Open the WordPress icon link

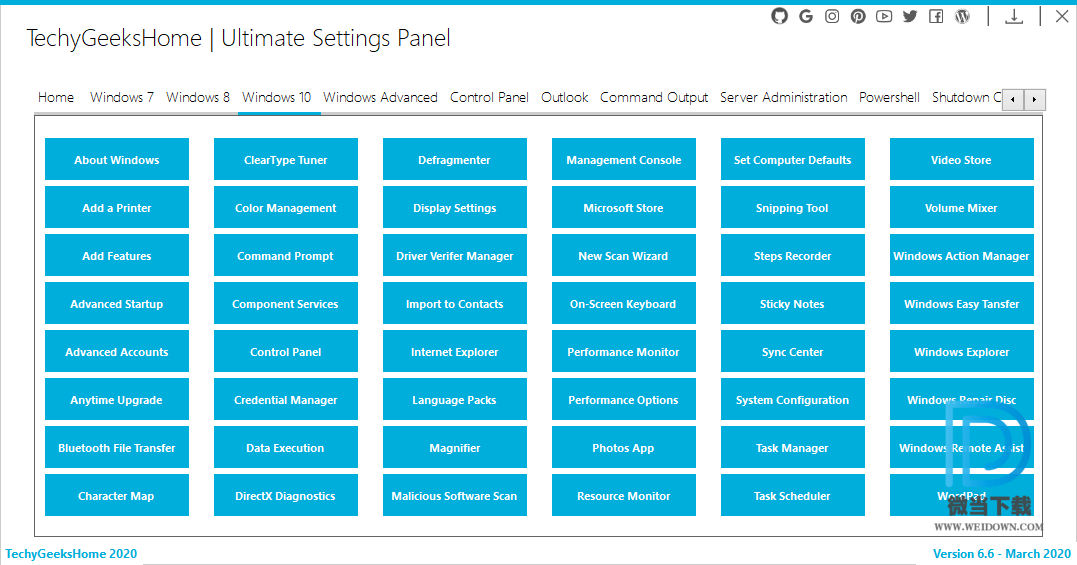(x=962, y=16)
